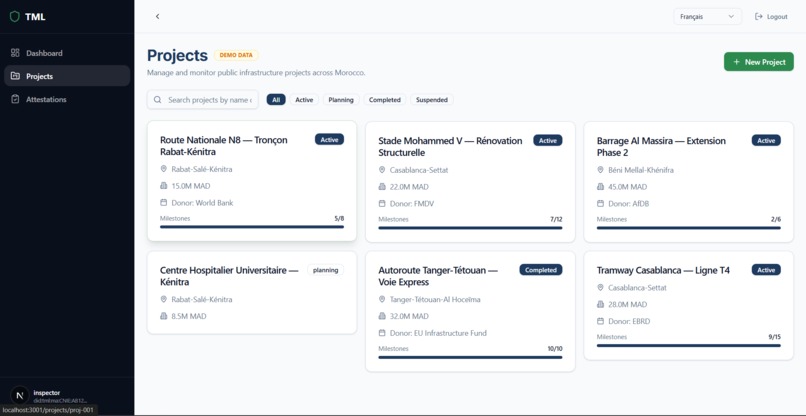Open the Français language dropdown

click(707, 16)
